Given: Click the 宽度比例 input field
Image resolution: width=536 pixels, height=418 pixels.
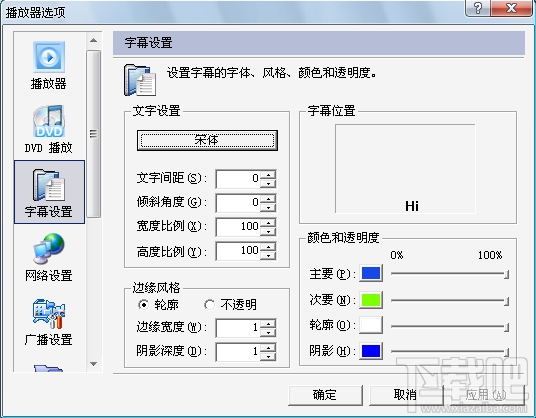Looking at the screenshot, I should point(238,227).
